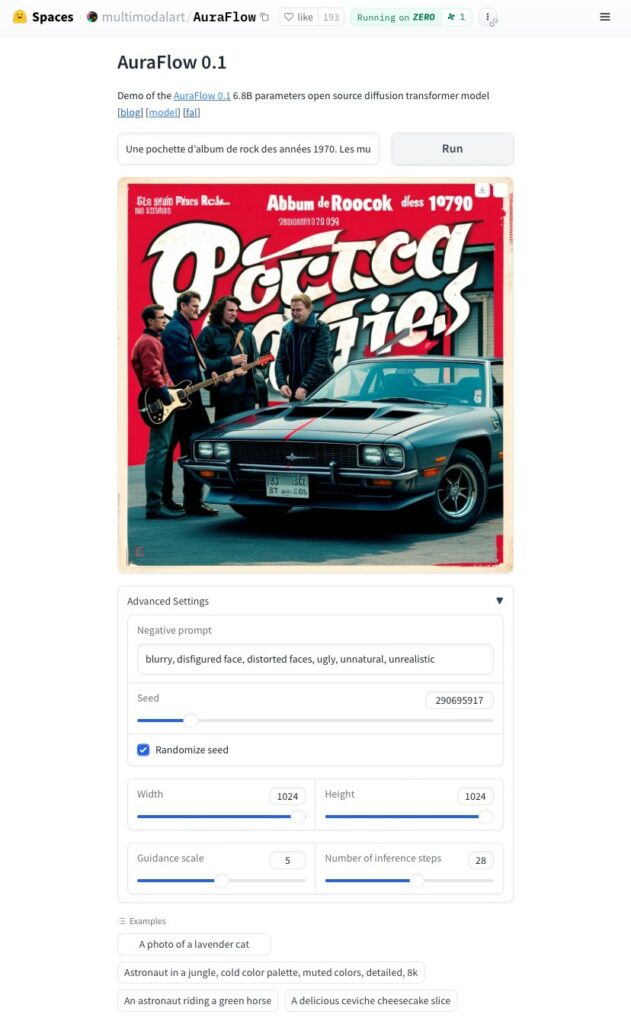Uncheck the Randomize seed checkbox
The width and height of the screenshot is (631, 1024).
point(143,750)
